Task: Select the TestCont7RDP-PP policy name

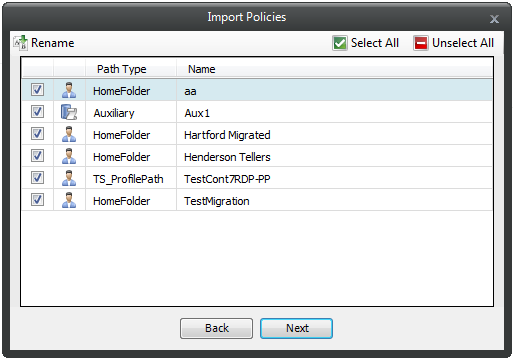Action: pyautogui.click(x=227, y=179)
